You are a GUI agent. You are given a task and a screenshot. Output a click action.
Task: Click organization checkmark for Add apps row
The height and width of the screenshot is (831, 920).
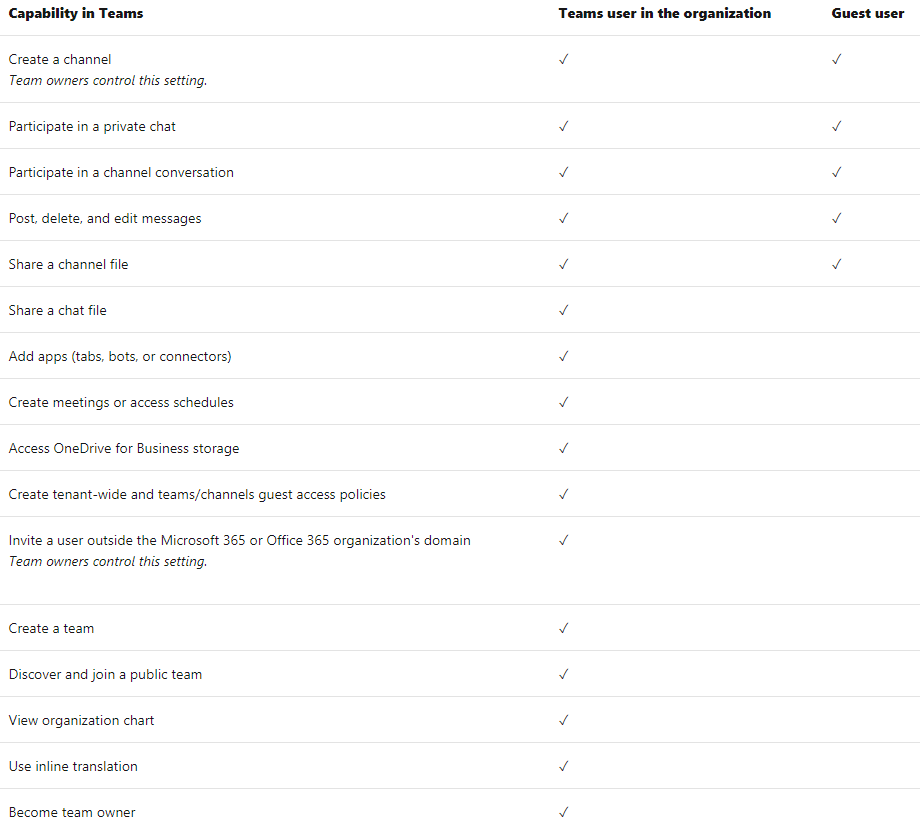(x=564, y=356)
